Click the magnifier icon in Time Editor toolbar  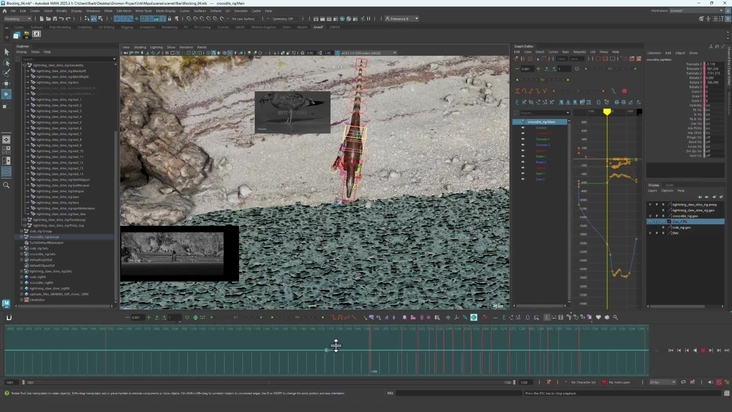[615, 317]
